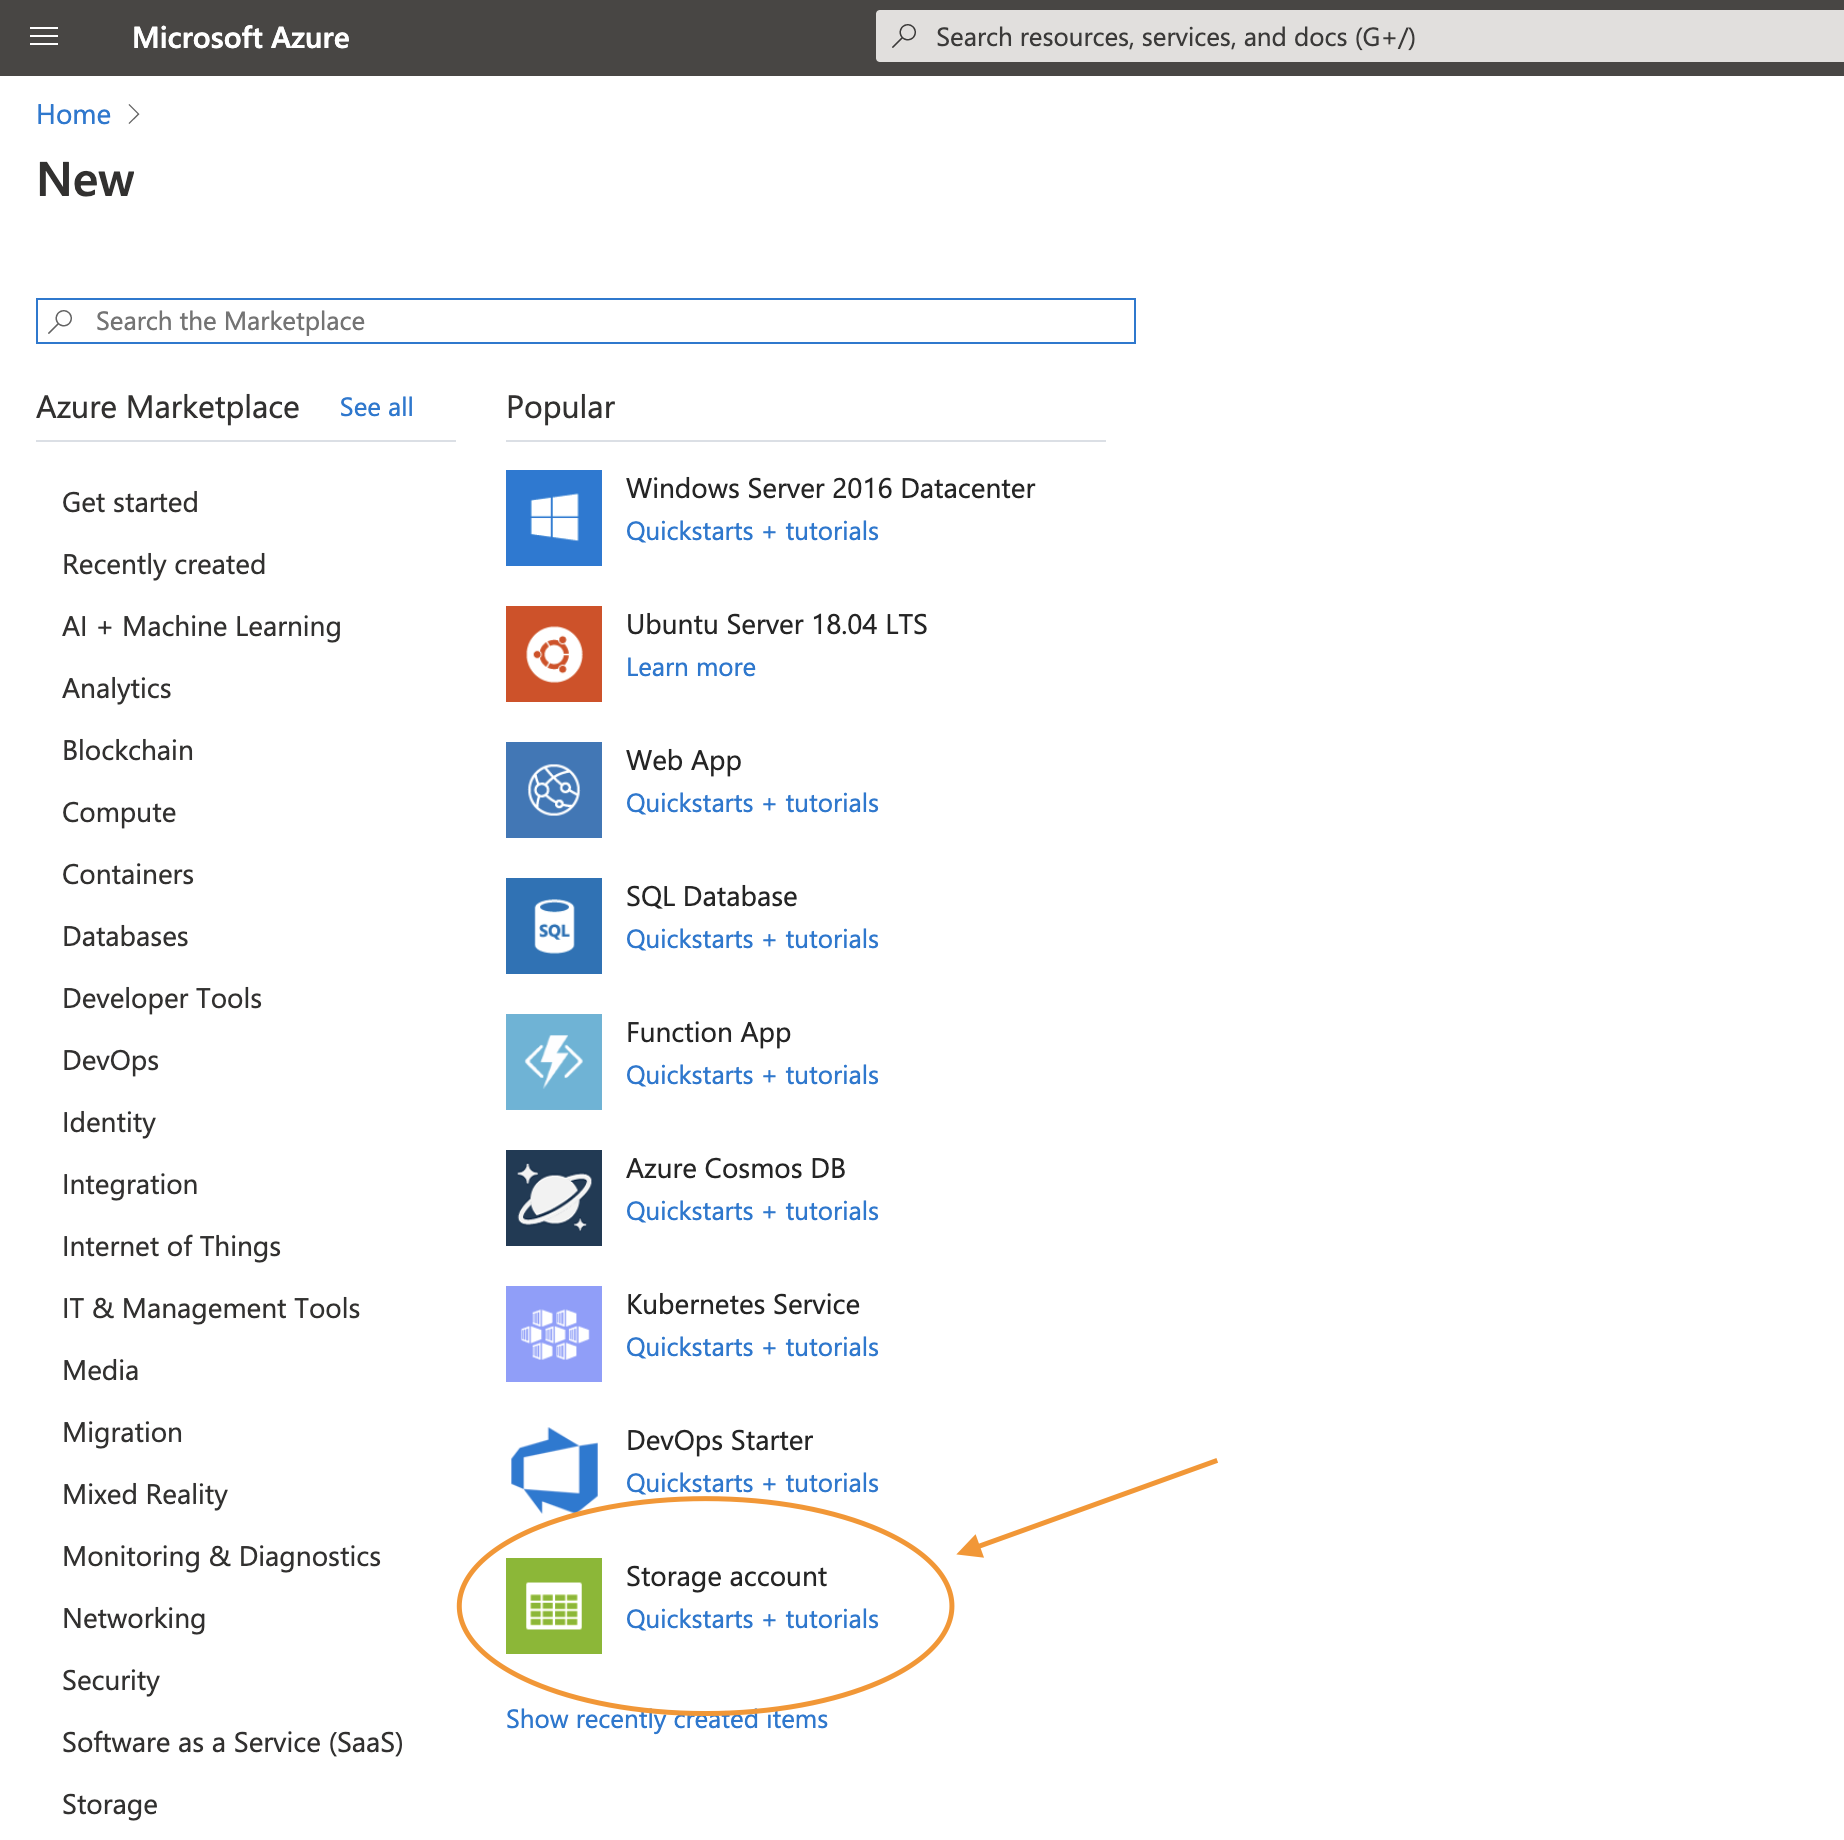1844x1840 pixels.
Task: Open Quickstarts + tutorials for DevOps Starter
Action: tap(752, 1483)
